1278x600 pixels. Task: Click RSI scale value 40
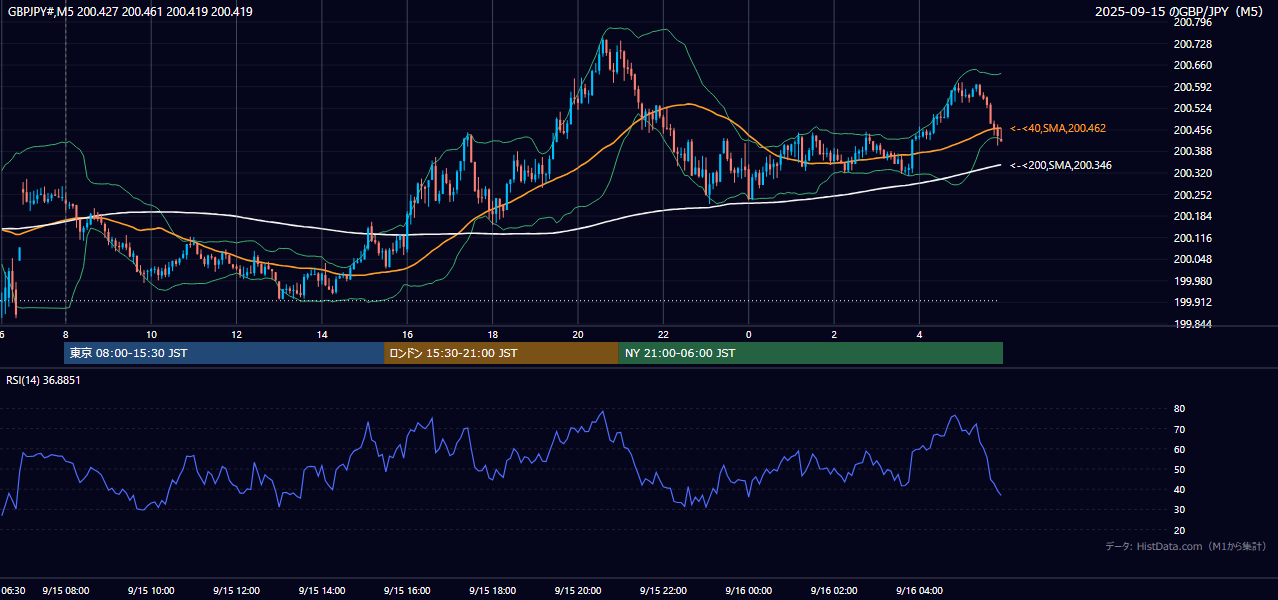1179,490
